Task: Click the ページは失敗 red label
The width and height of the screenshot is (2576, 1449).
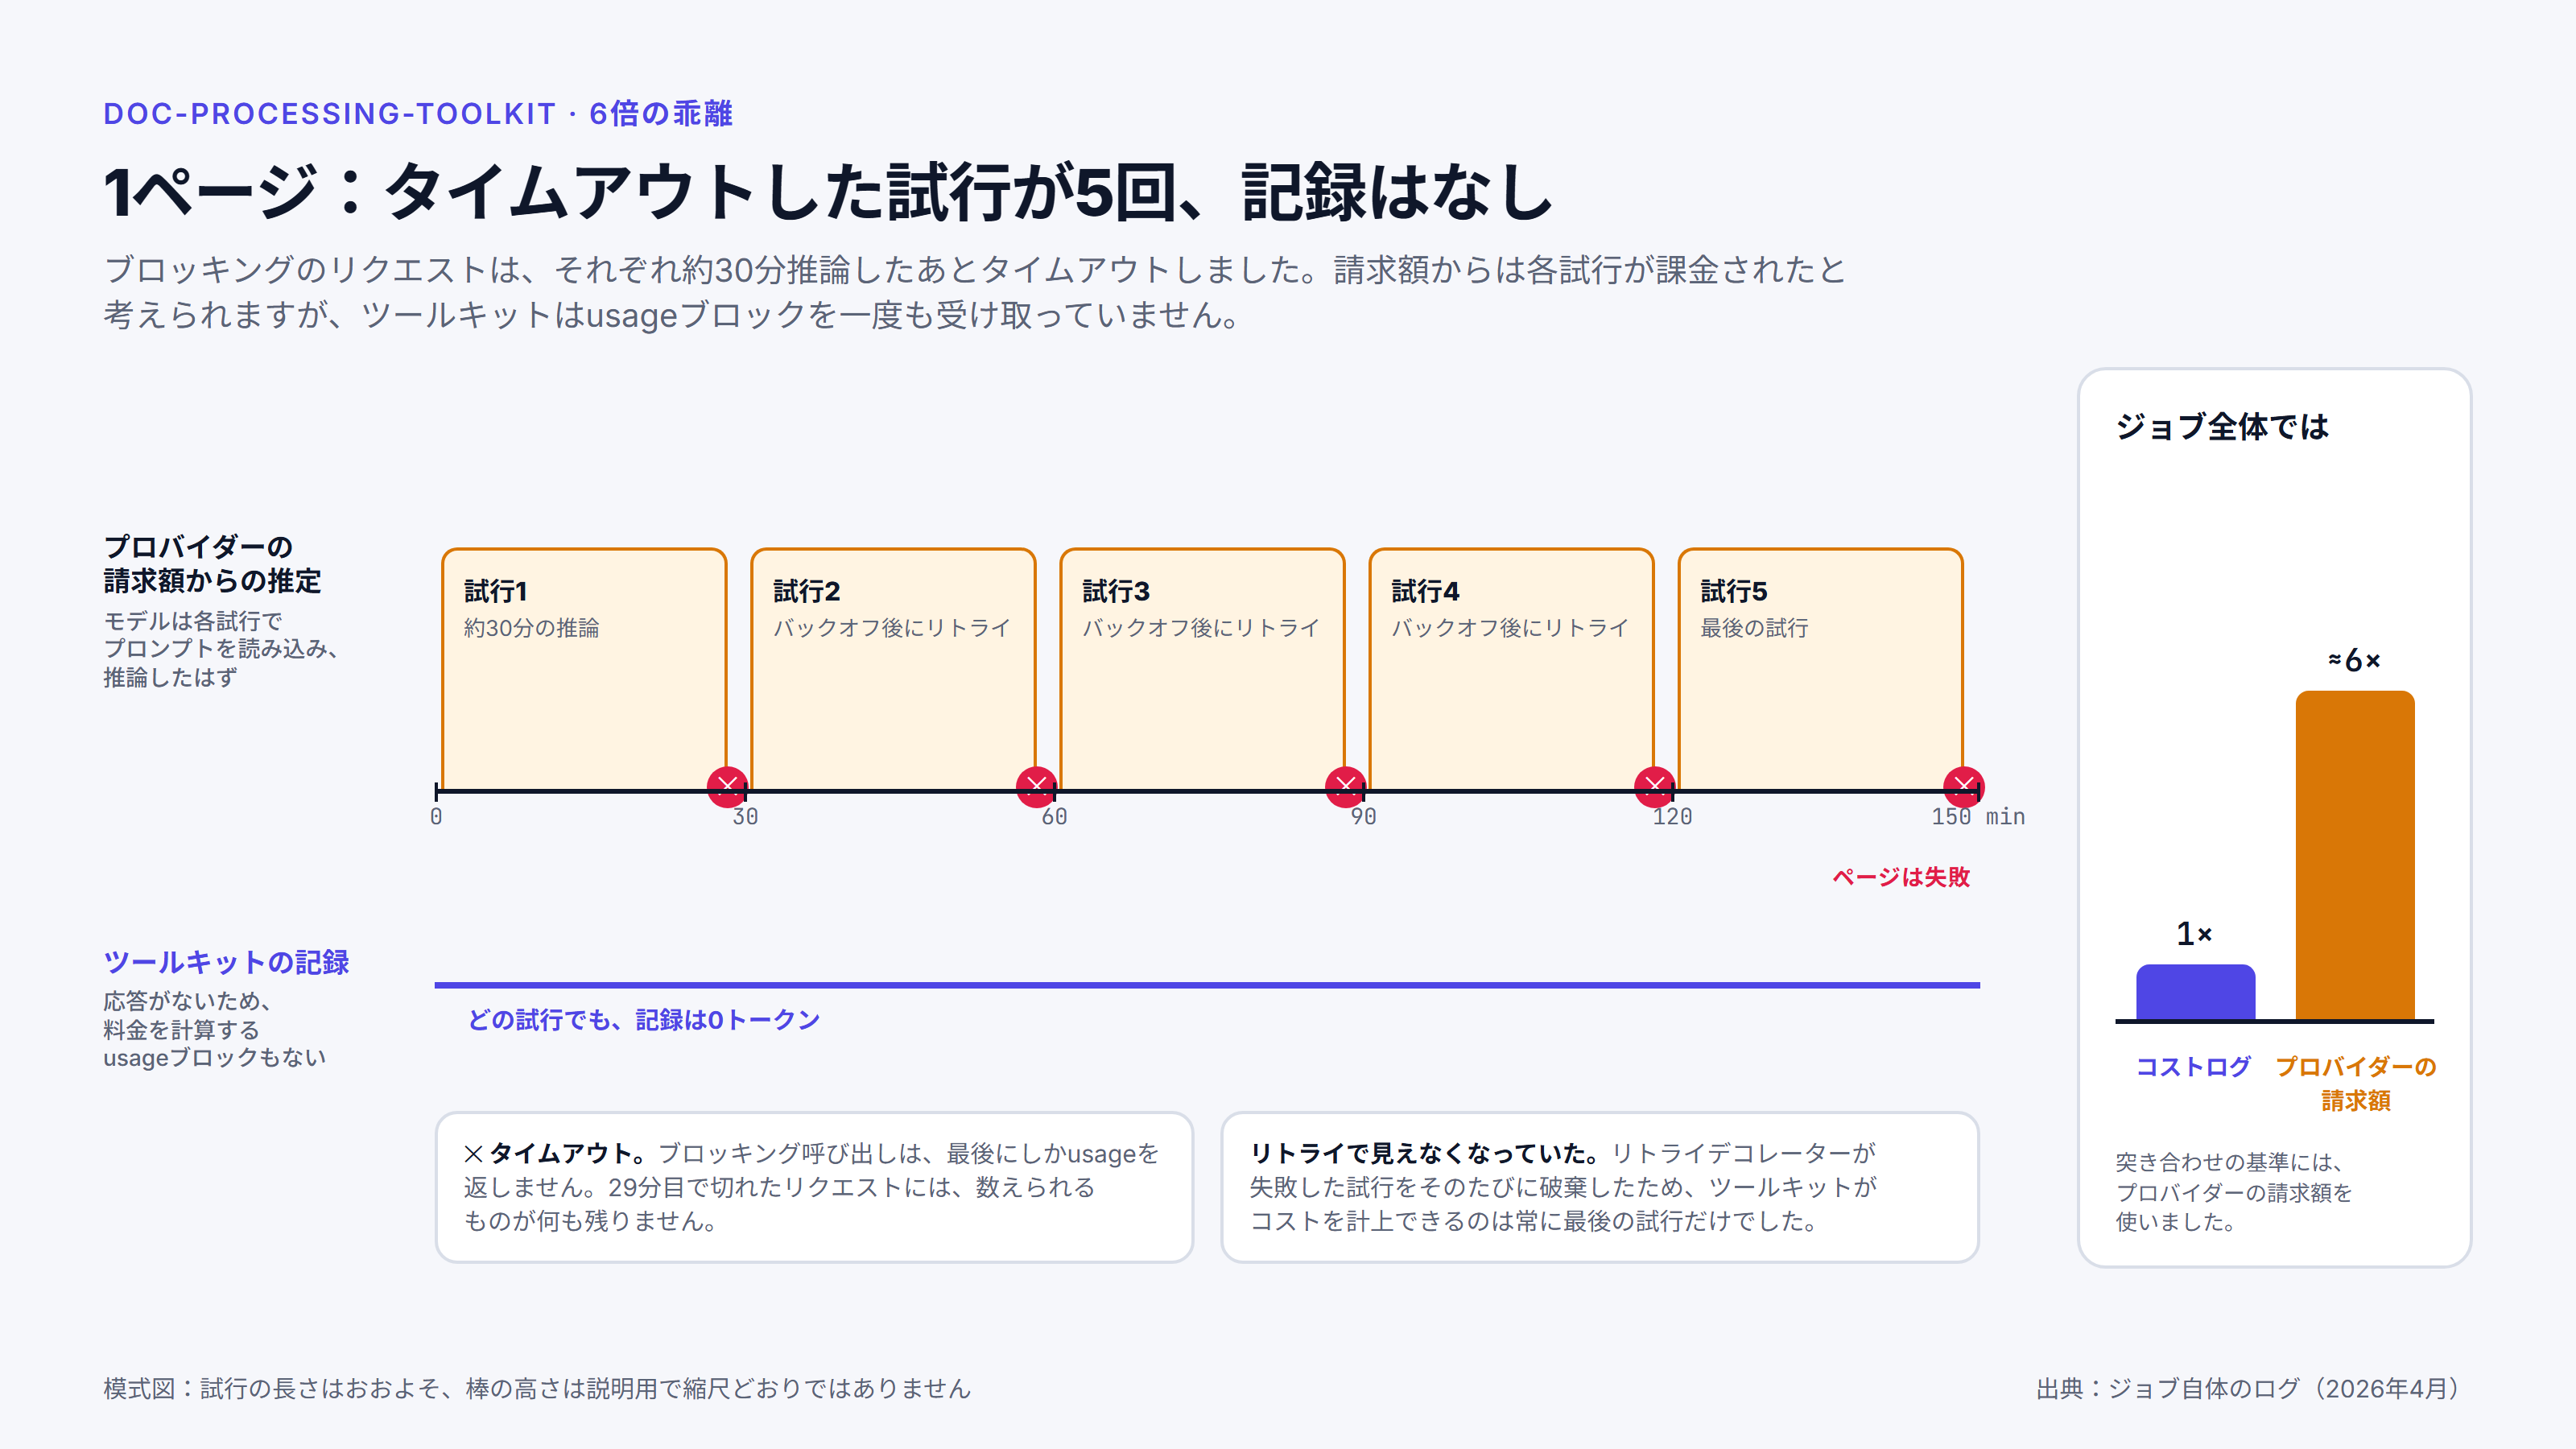Action: pos(1901,877)
